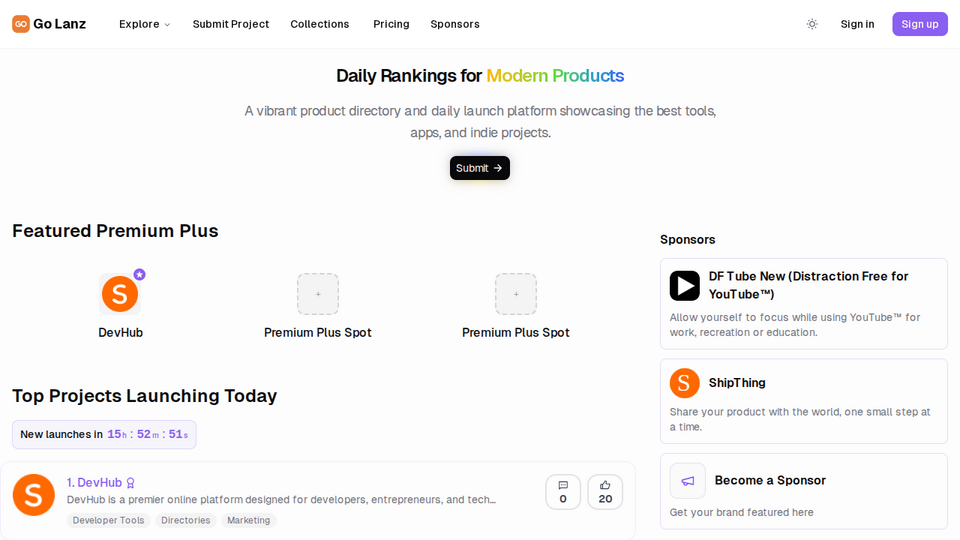Image resolution: width=960 pixels, height=540 pixels.
Task: Select the first empty Premium Plus Spot placeholder
Action: pyautogui.click(x=318, y=294)
